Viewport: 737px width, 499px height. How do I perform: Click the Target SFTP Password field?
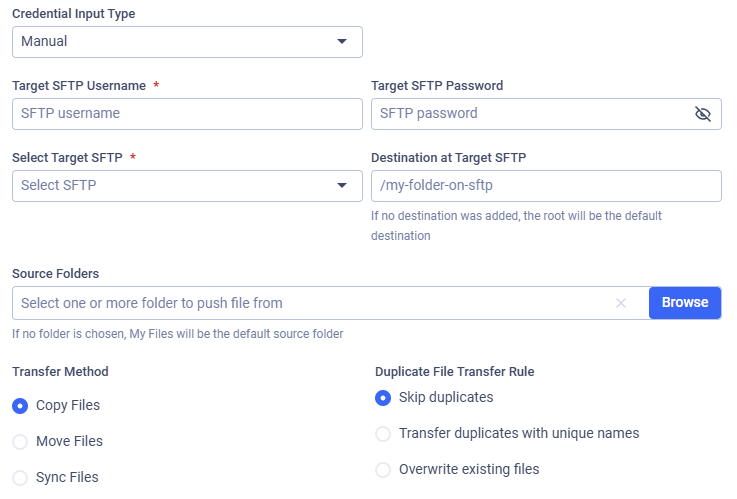click(x=530, y=114)
